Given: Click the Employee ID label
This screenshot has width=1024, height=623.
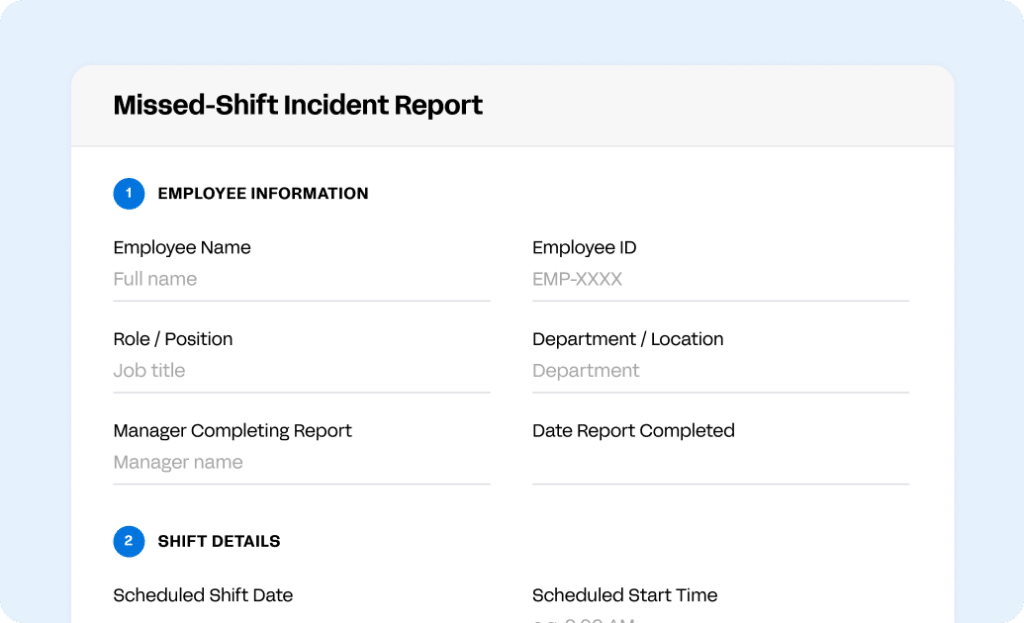Looking at the screenshot, I should click(584, 248).
